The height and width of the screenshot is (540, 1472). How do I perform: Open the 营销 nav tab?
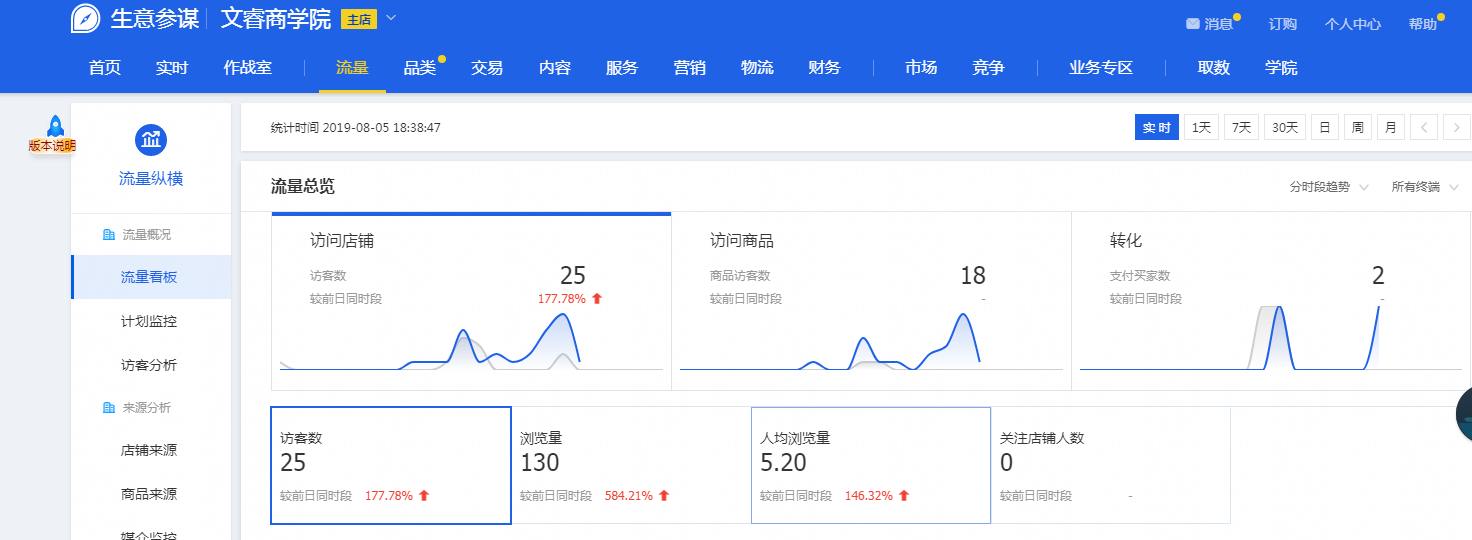click(690, 68)
